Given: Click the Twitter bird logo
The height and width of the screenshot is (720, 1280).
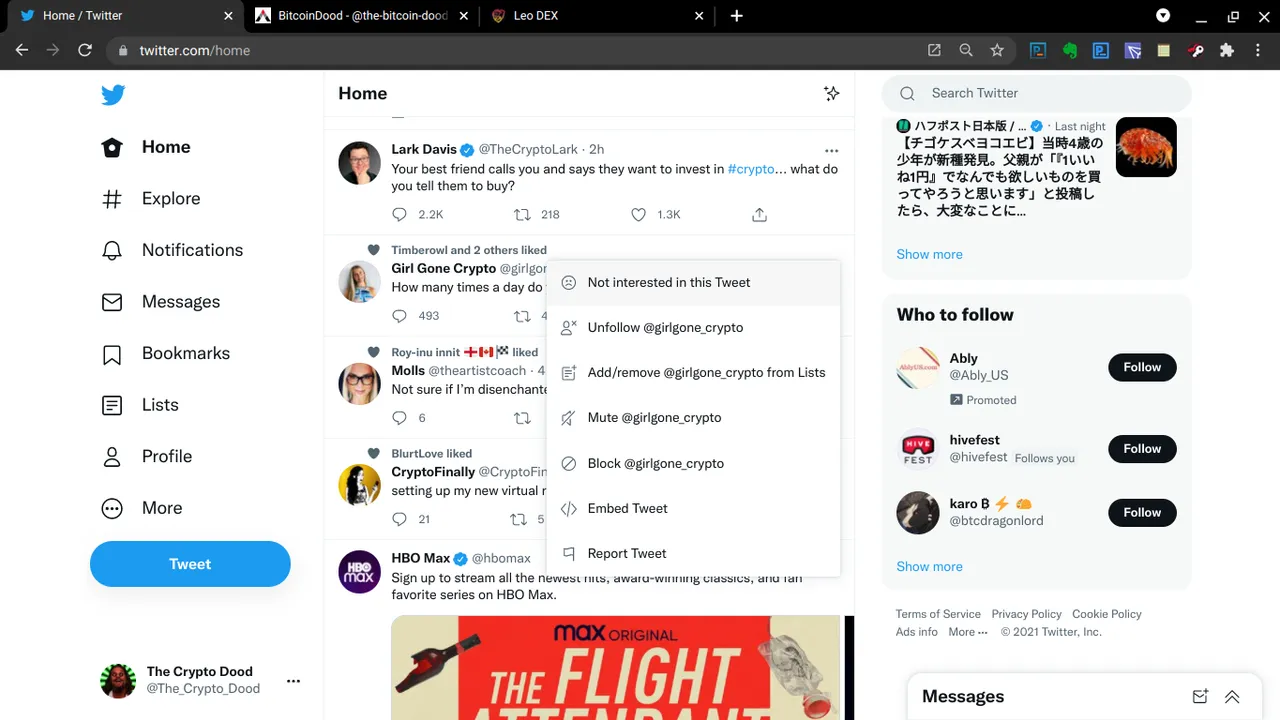Looking at the screenshot, I should click(113, 95).
